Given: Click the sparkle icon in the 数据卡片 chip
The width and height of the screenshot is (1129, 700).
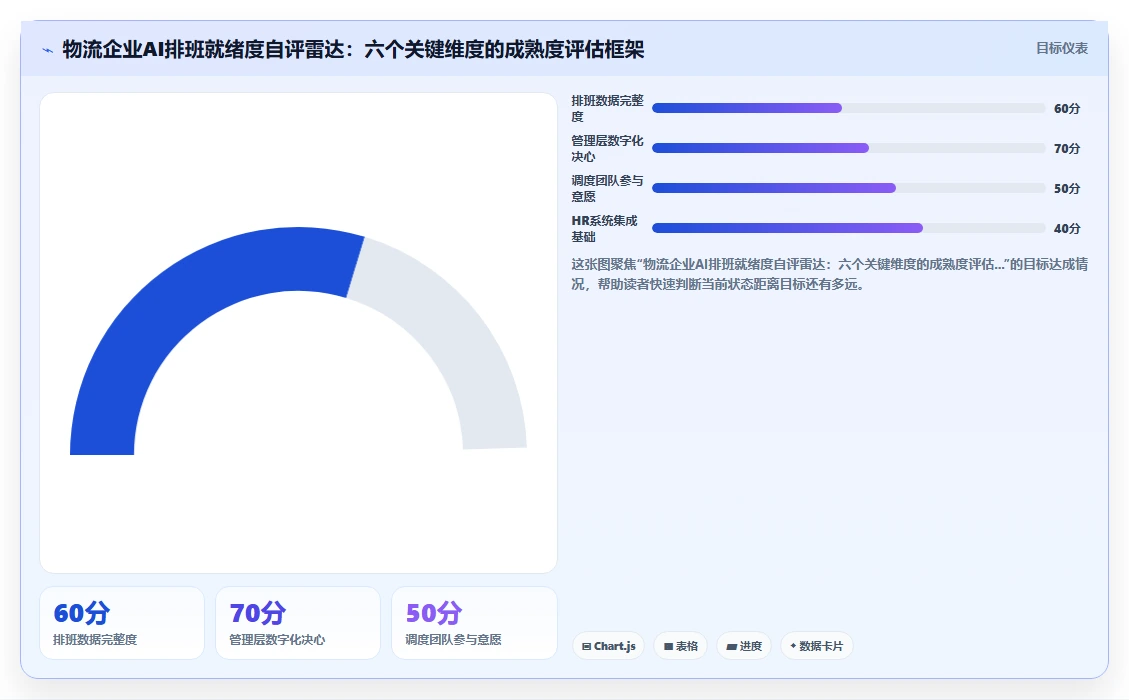Looking at the screenshot, I should [x=793, y=646].
